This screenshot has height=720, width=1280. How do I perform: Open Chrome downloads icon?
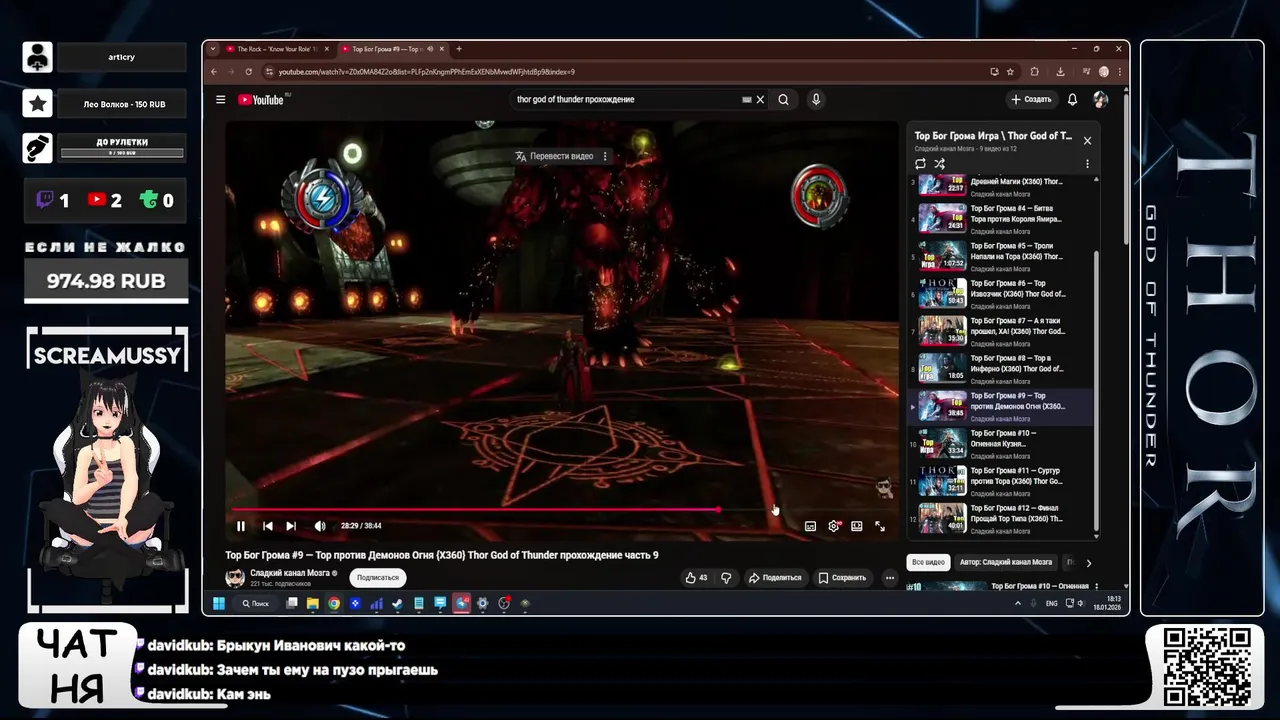[x=1060, y=72]
